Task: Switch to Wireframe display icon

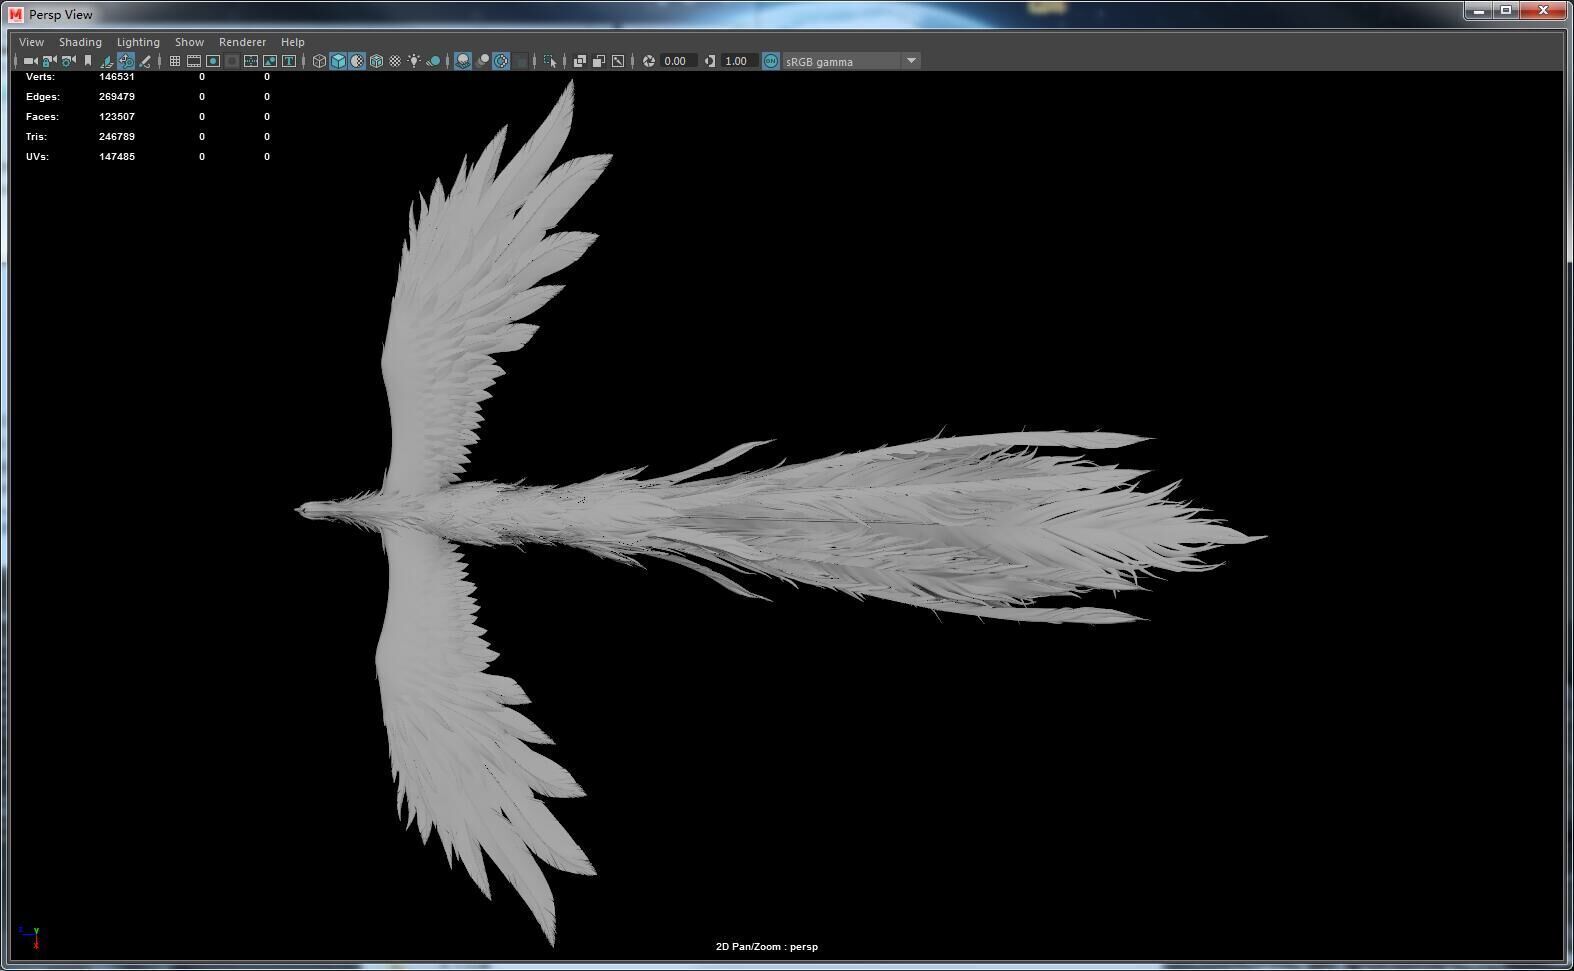Action: pyautogui.click(x=319, y=61)
